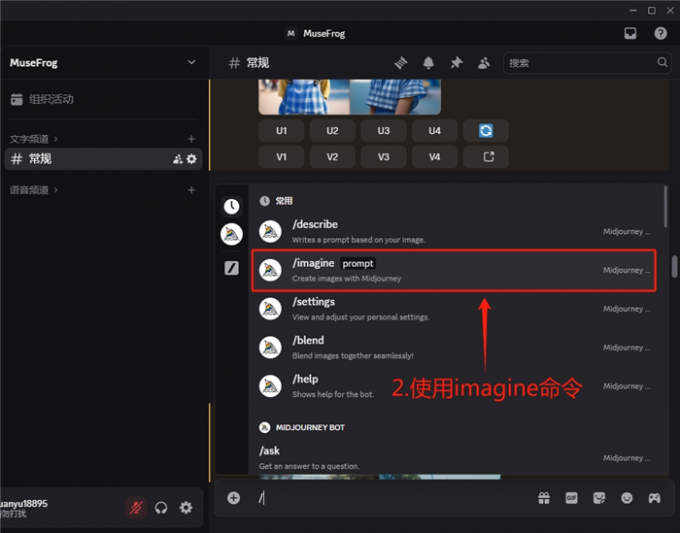
Task: Choose the /describe command
Action: [454, 231]
